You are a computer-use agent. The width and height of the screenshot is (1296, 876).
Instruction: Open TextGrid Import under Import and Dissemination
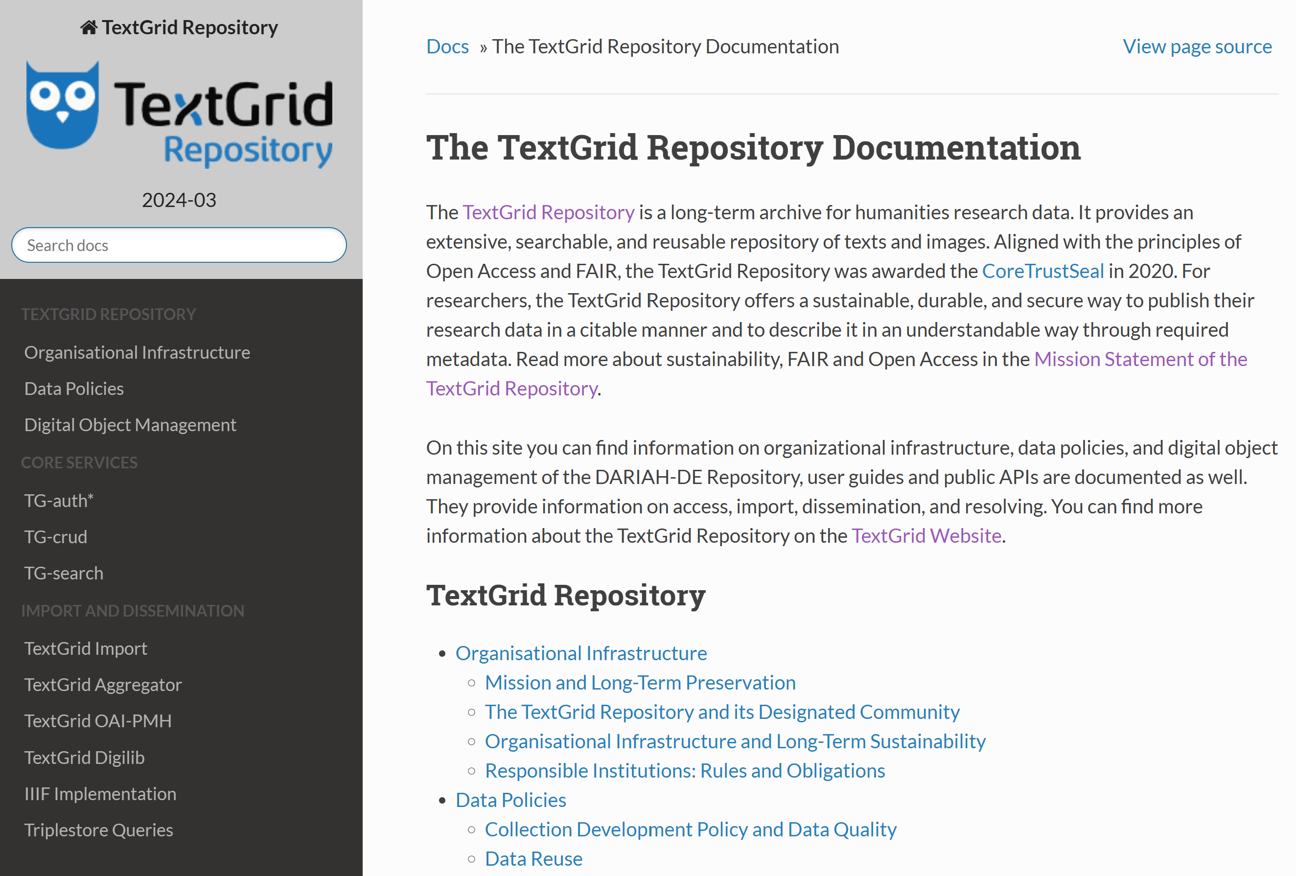coord(86,648)
